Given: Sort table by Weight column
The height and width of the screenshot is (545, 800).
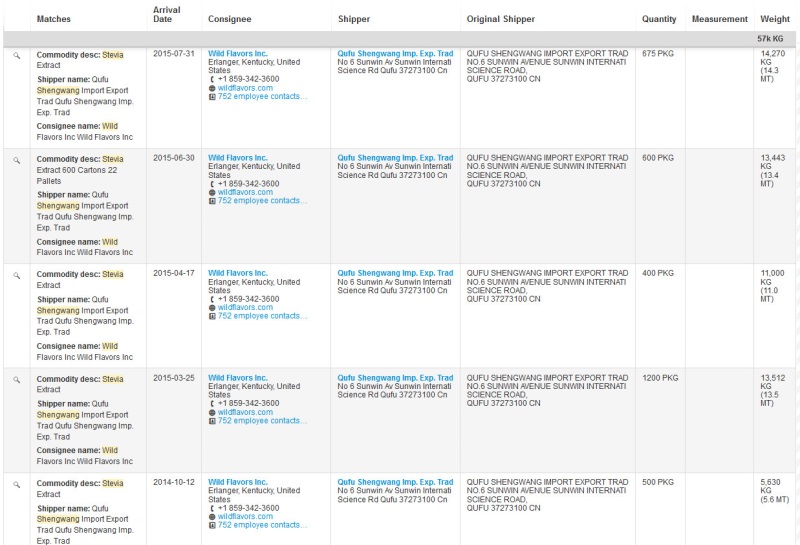Looking at the screenshot, I should coord(775,19).
